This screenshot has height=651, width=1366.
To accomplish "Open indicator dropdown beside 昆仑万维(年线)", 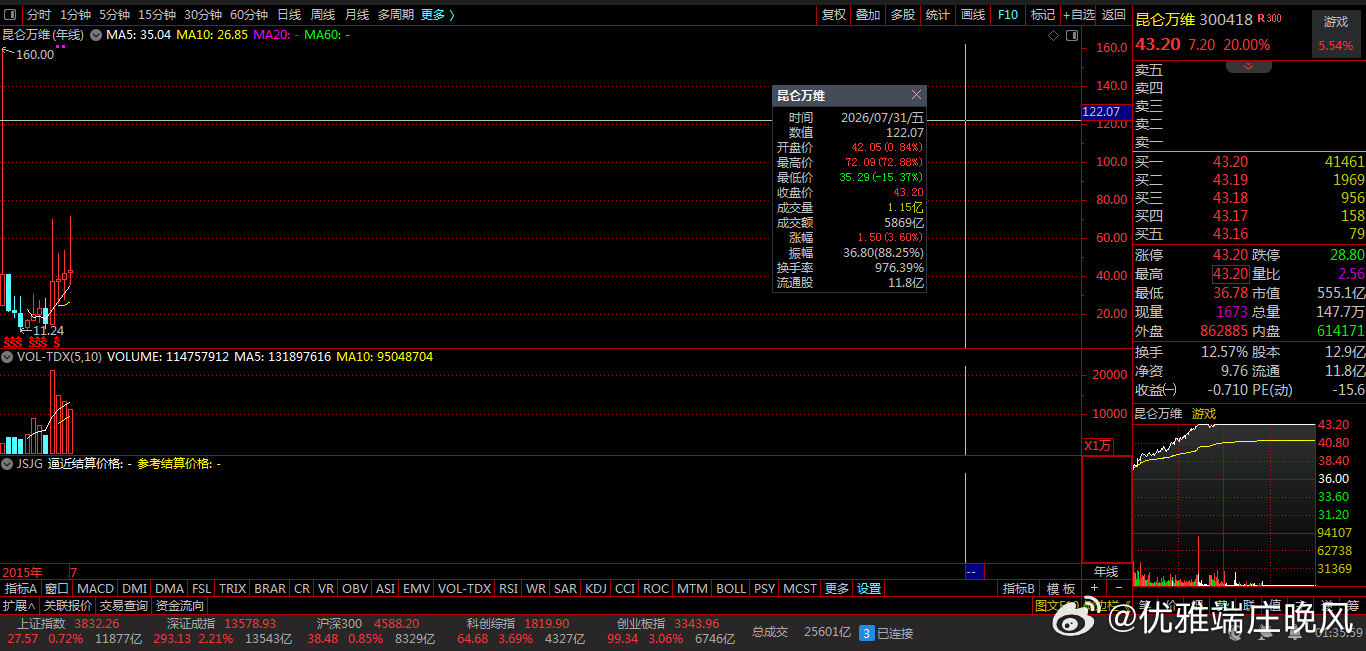I will (x=96, y=35).
